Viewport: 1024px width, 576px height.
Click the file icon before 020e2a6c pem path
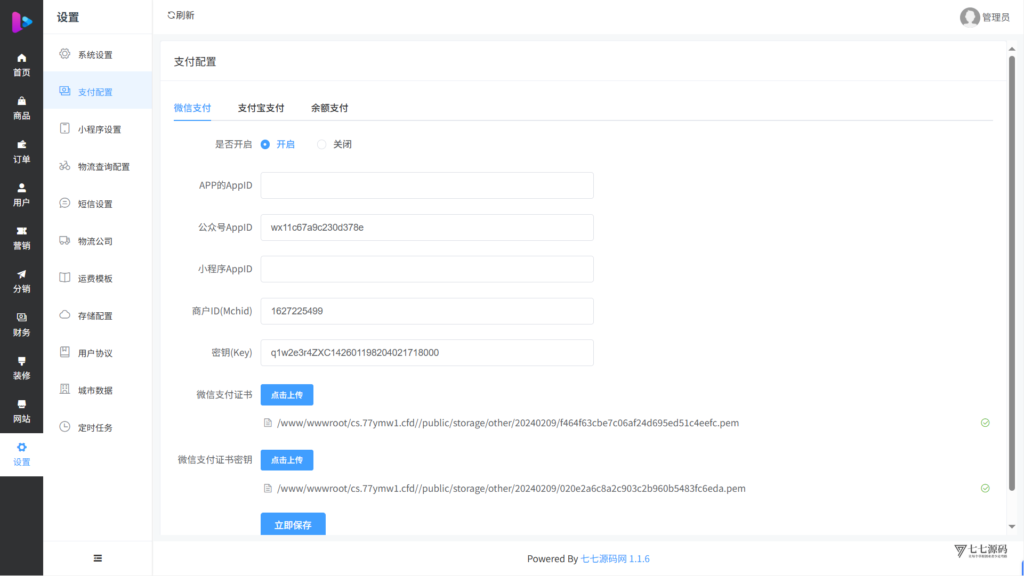(x=268, y=488)
